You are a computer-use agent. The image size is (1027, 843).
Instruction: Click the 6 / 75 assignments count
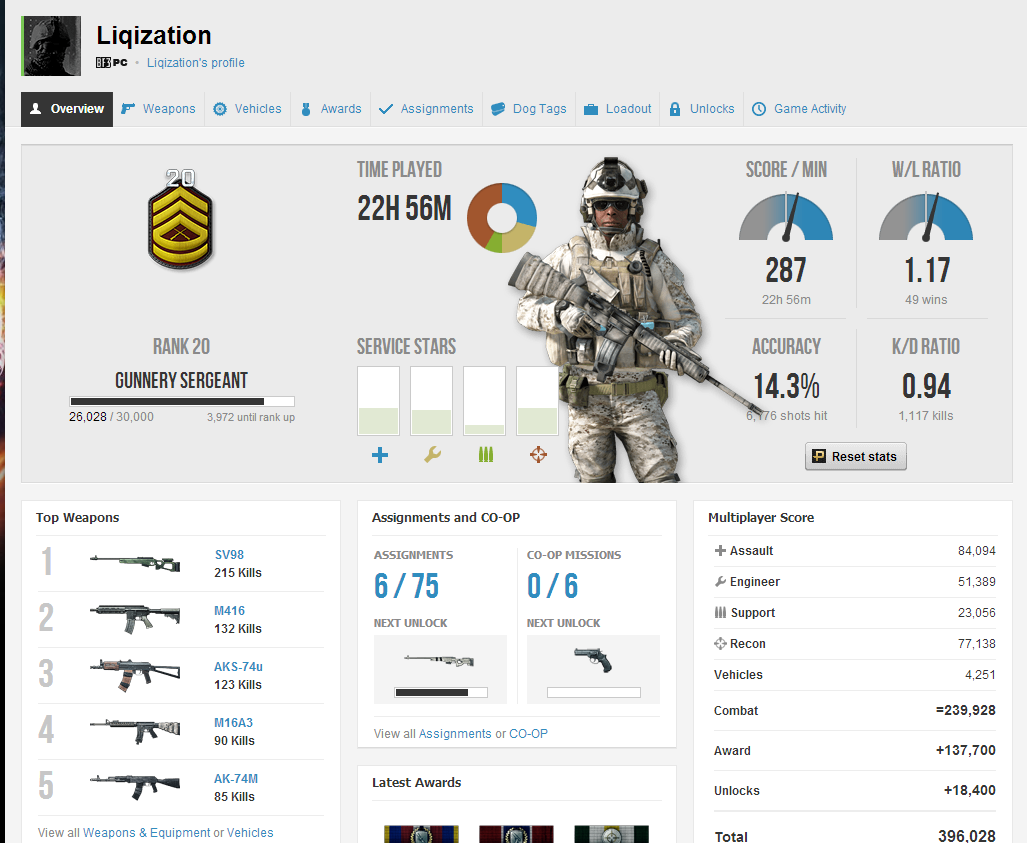[x=406, y=586]
